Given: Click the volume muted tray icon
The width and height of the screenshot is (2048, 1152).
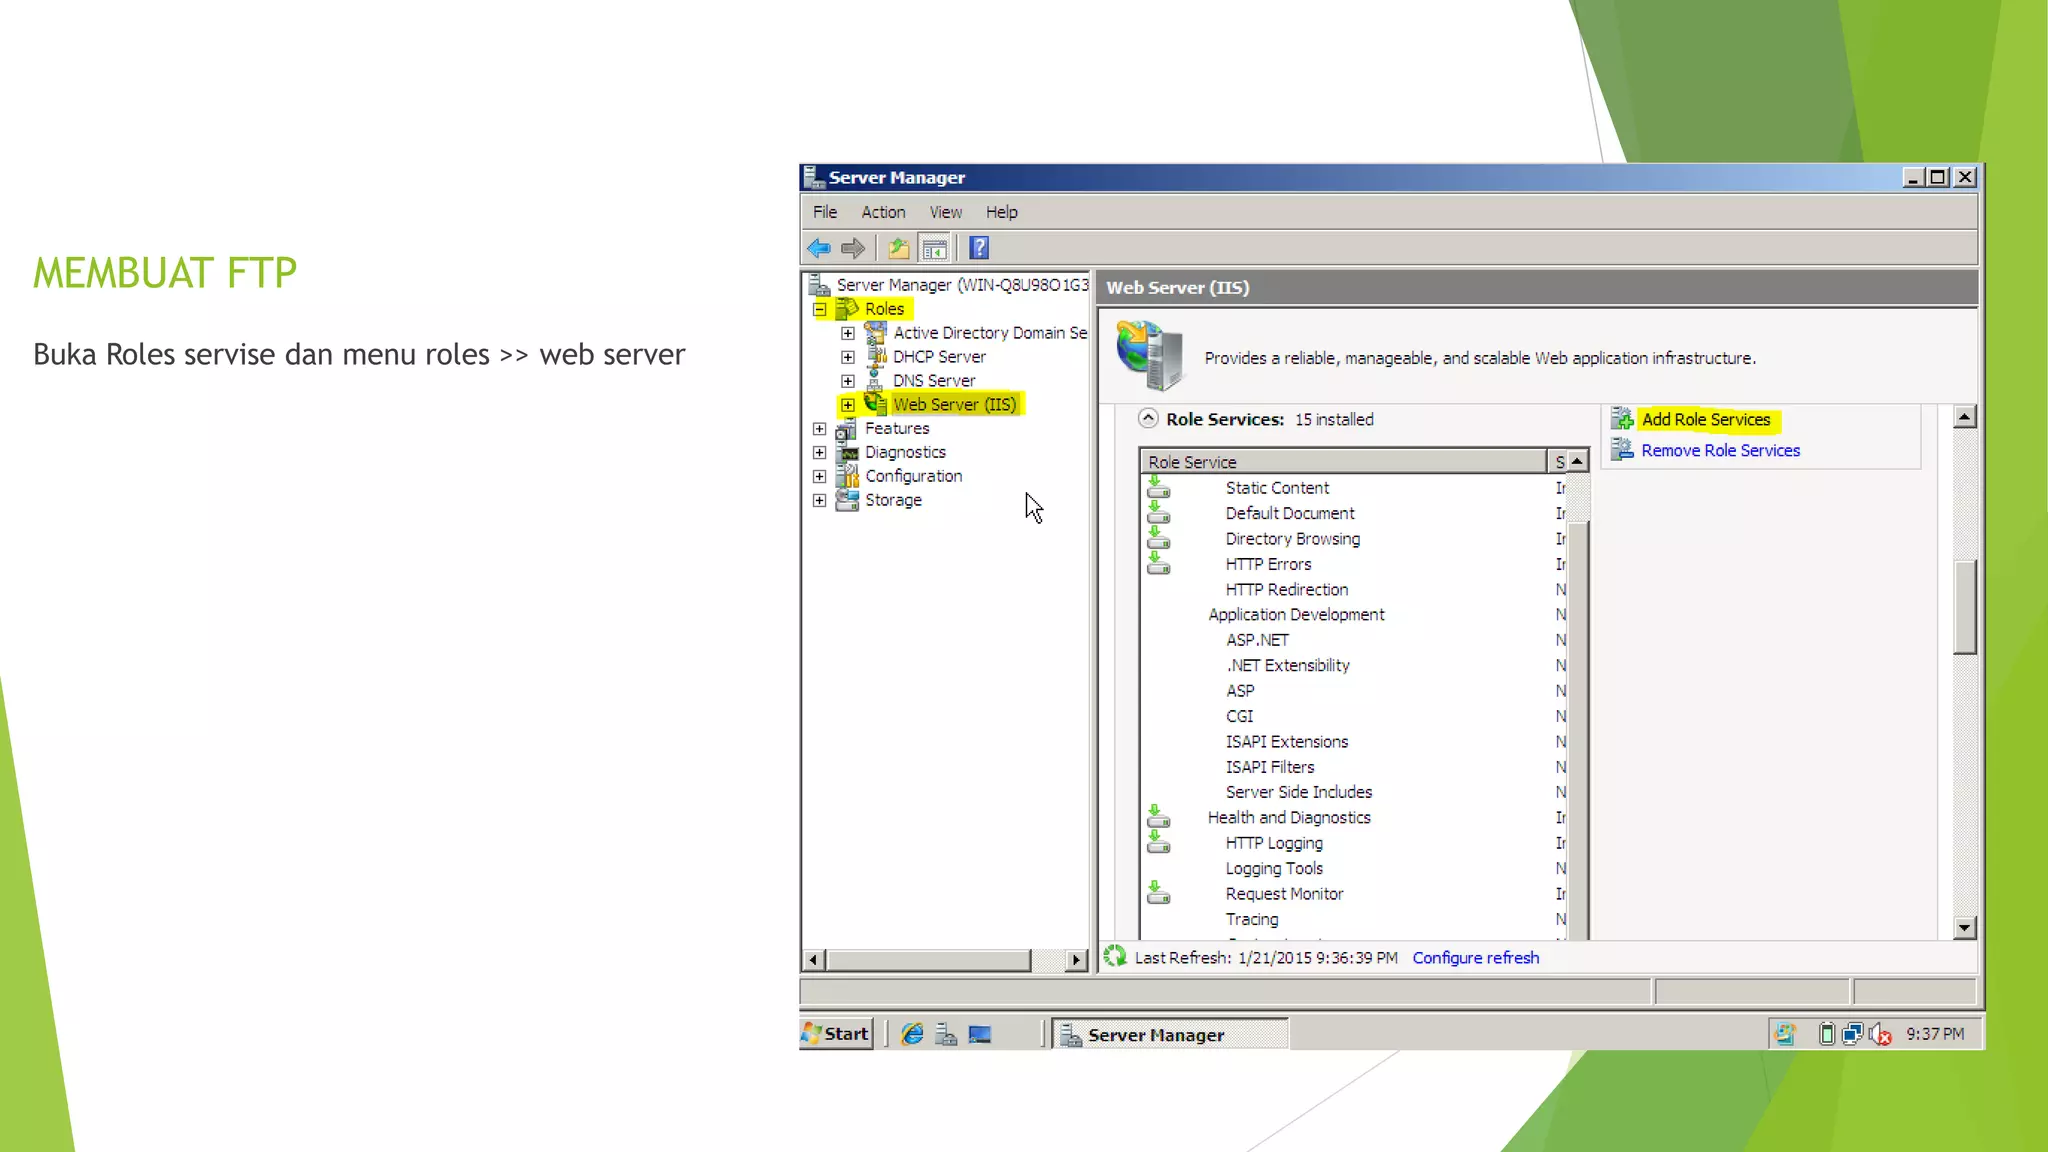Looking at the screenshot, I should pyautogui.click(x=1880, y=1034).
